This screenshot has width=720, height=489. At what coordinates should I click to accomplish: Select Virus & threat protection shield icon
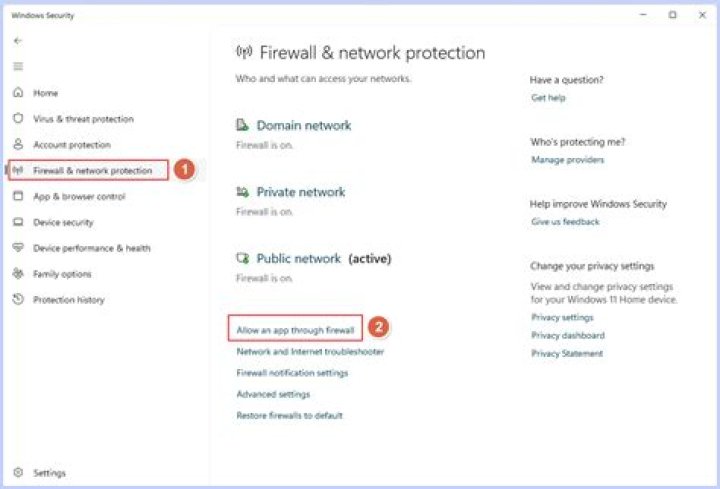point(18,119)
